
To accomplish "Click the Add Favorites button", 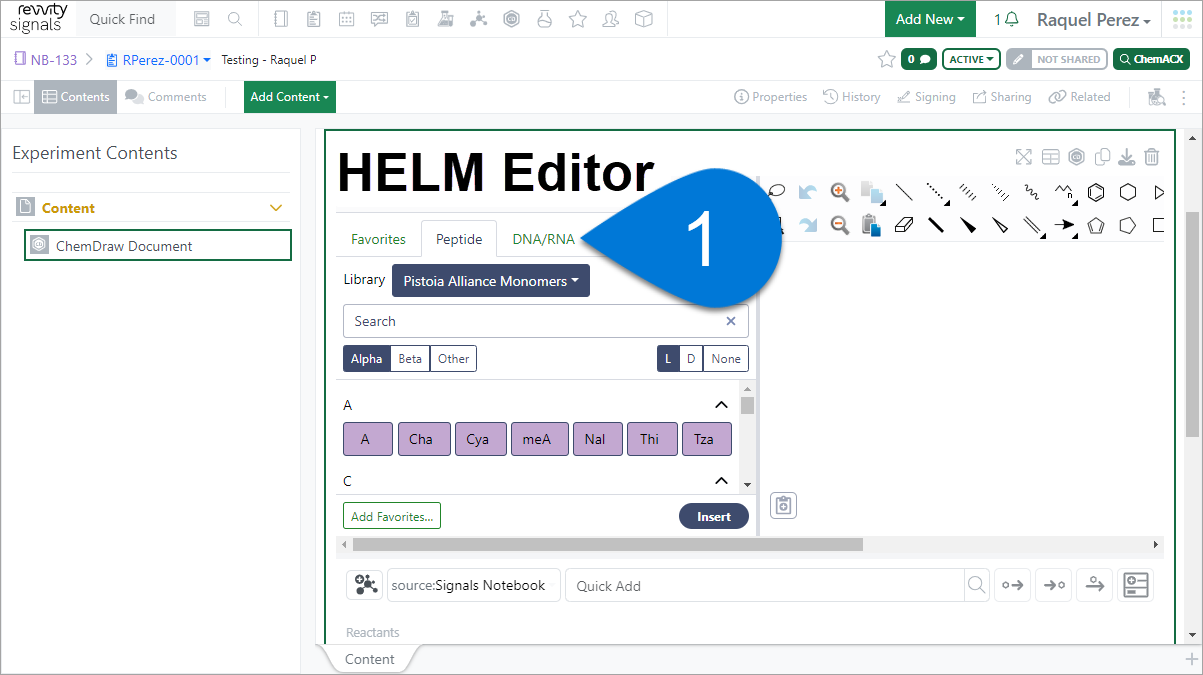I will 392,517.
